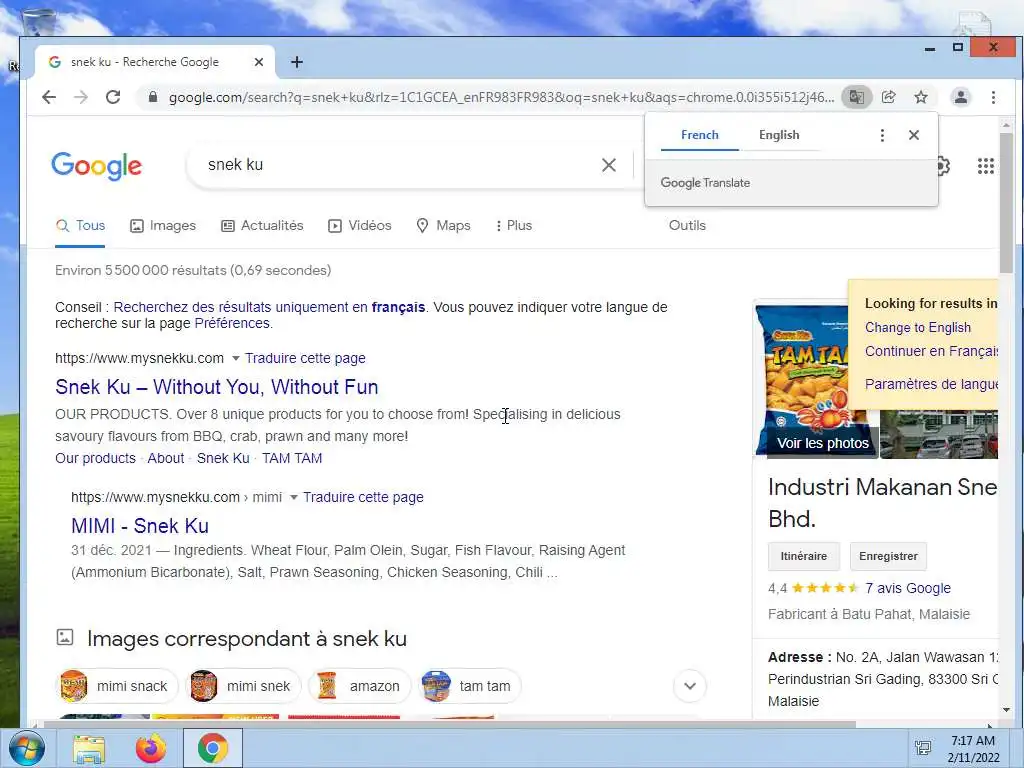Open the Plus more-options menu
The image size is (1024, 768).
pyautogui.click(x=513, y=225)
